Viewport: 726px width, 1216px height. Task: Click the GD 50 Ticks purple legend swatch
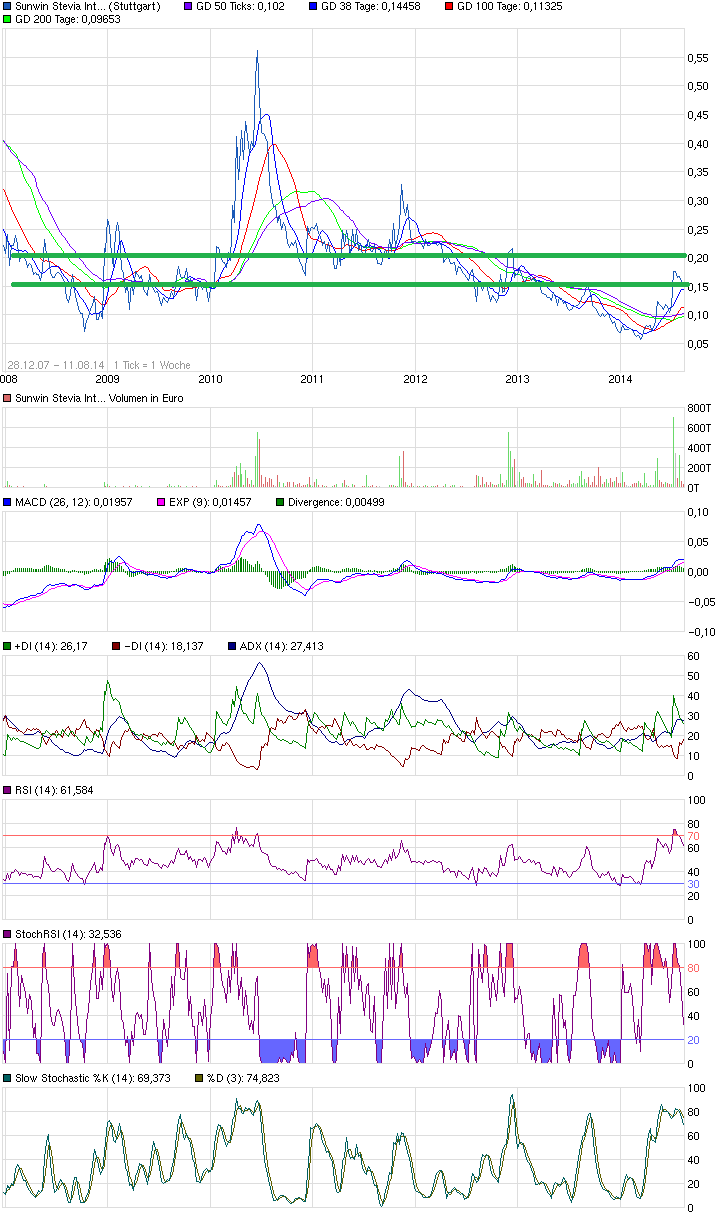tap(189, 7)
